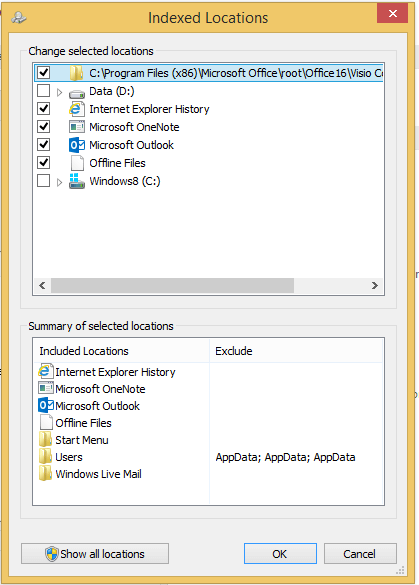Click horizontal scrollbar left arrow

[x=42, y=285]
